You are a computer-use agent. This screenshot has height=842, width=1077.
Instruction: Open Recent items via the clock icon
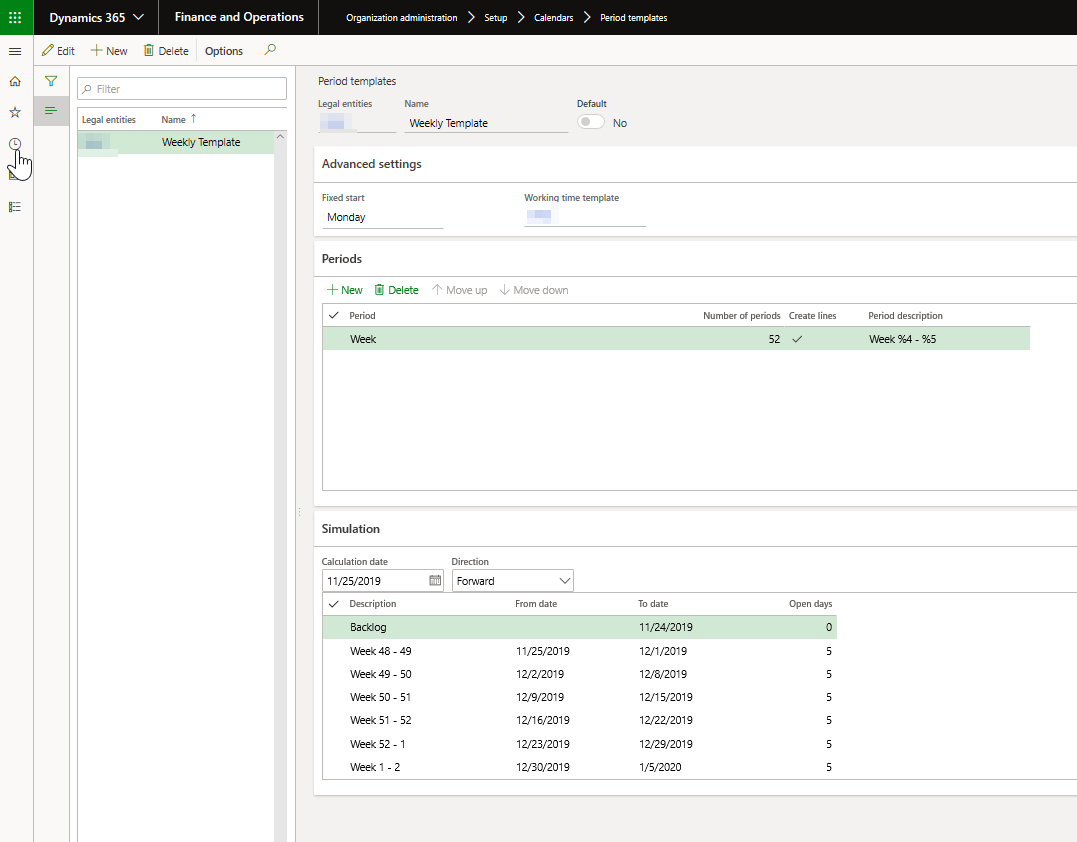pos(15,144)
